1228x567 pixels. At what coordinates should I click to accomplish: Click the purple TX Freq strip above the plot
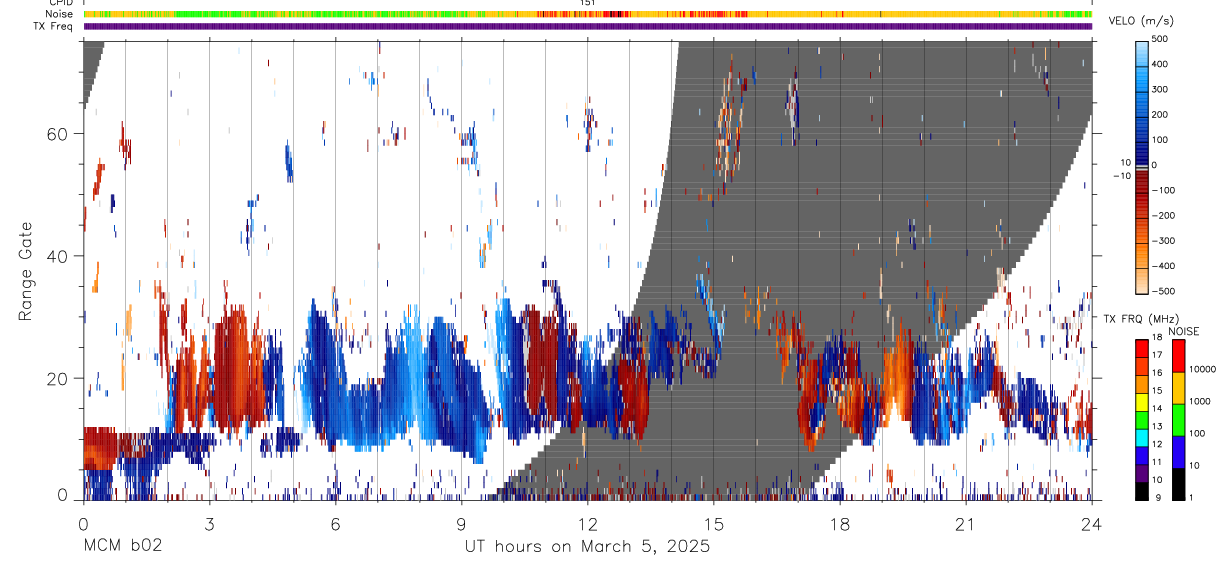click(588, 26)
